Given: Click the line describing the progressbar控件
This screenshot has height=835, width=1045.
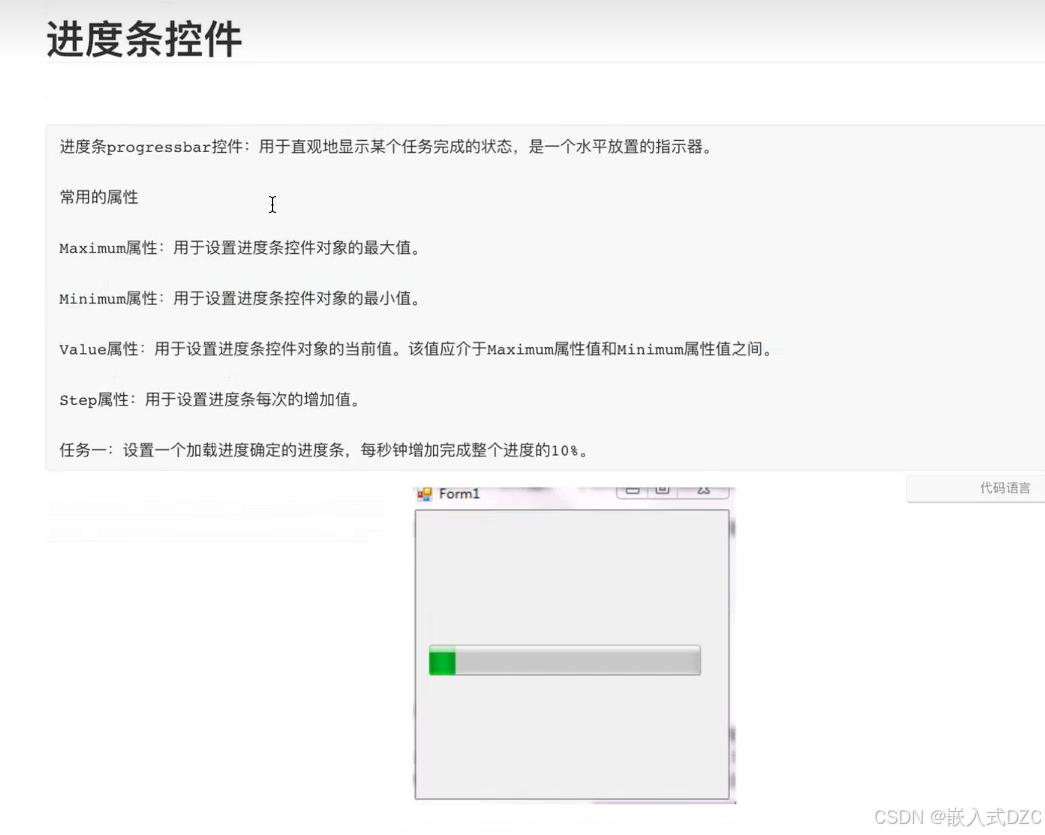Looking at the screenshot, I should tap(386, 147).
